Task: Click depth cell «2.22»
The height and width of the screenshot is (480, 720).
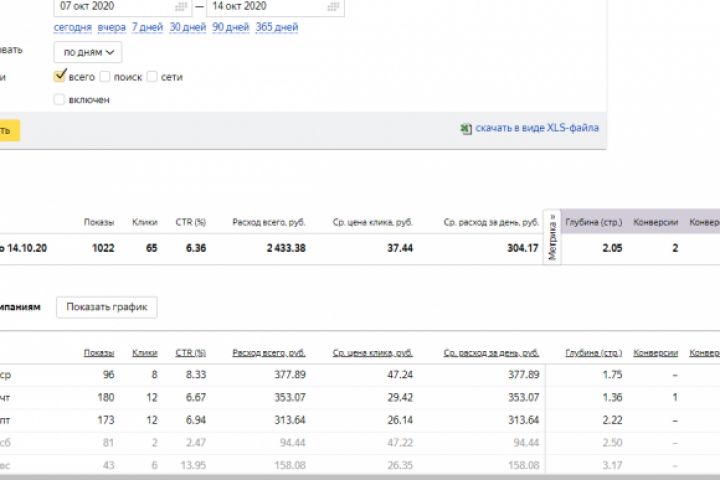Action: [612, 420]
